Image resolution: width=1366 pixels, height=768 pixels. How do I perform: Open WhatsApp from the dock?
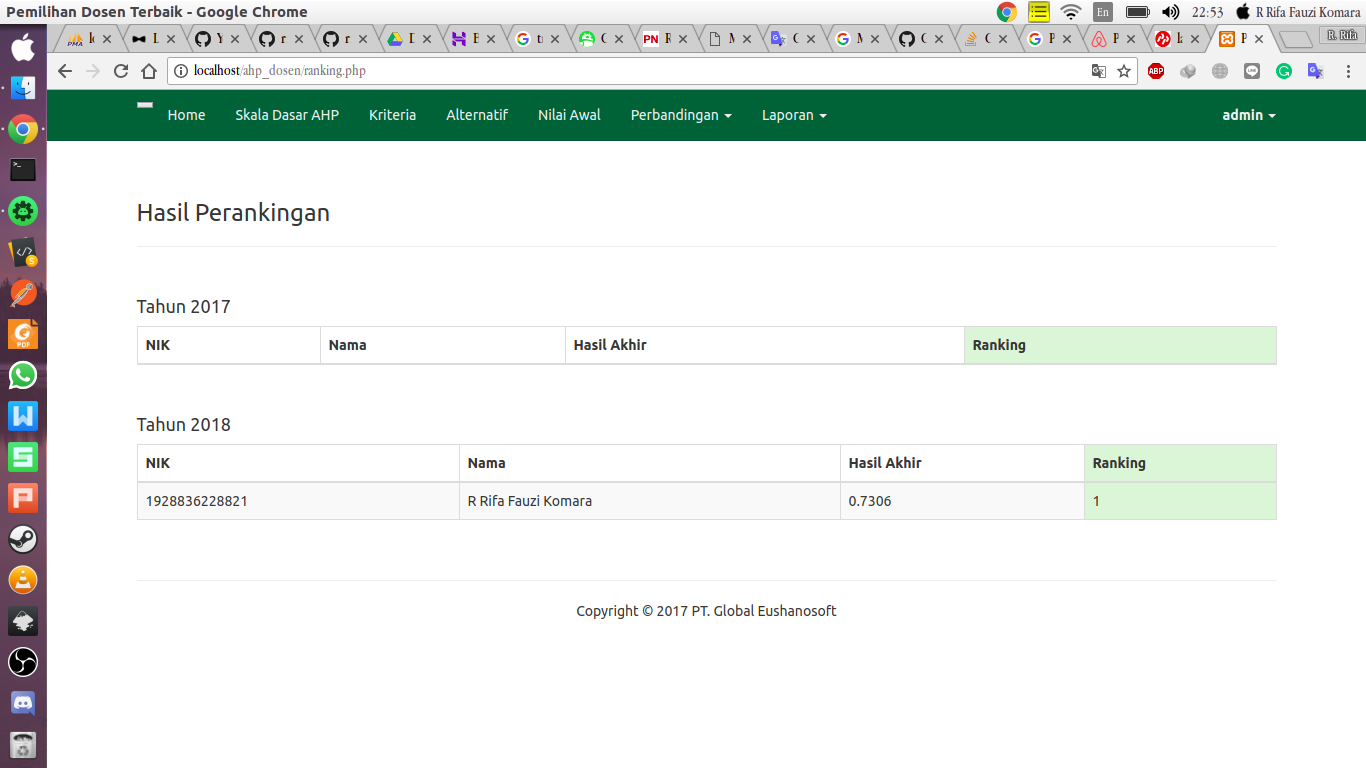point(23,375)
